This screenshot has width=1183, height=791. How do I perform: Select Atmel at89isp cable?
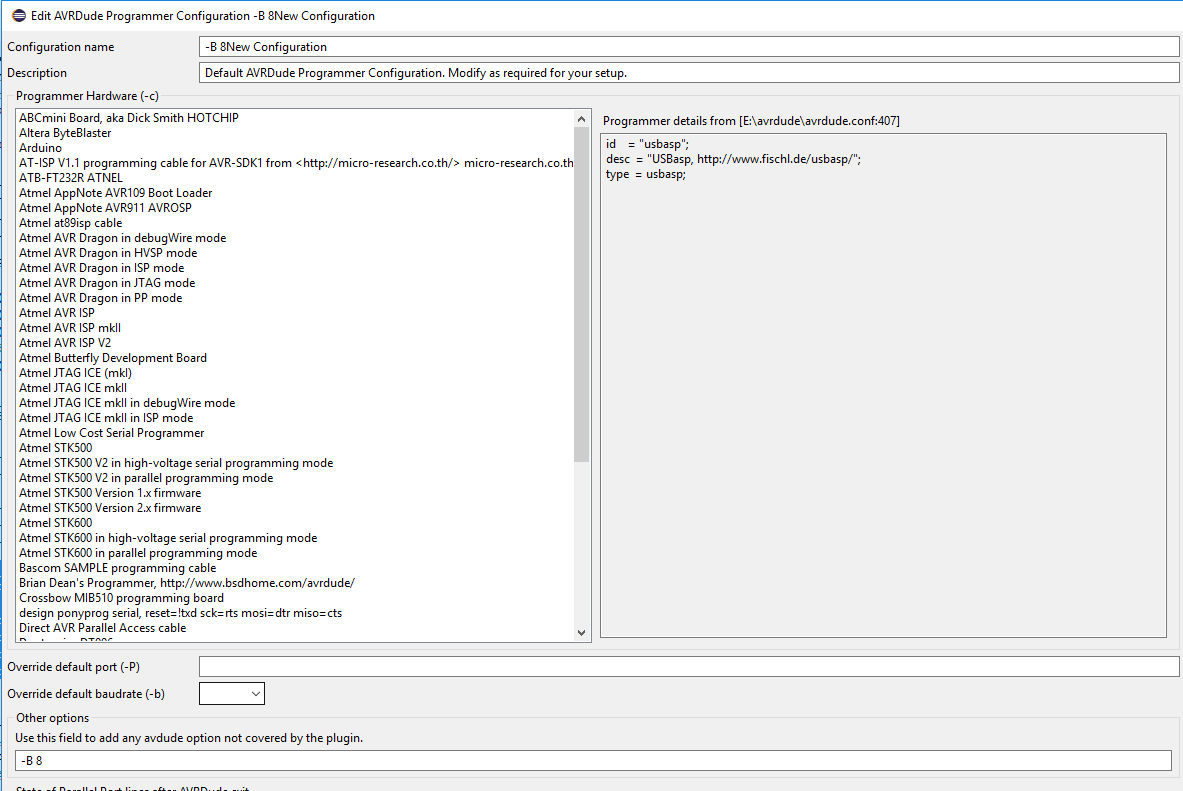click(70, 223)
